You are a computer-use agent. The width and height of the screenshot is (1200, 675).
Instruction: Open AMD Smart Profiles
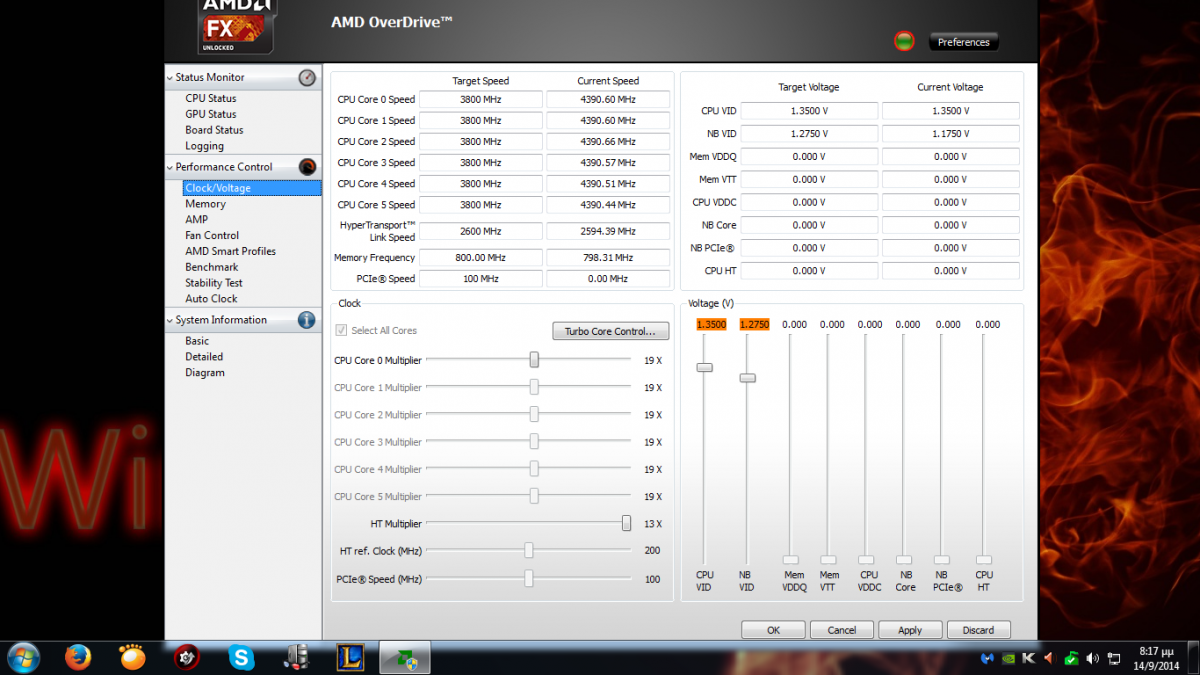coord(230,252)
